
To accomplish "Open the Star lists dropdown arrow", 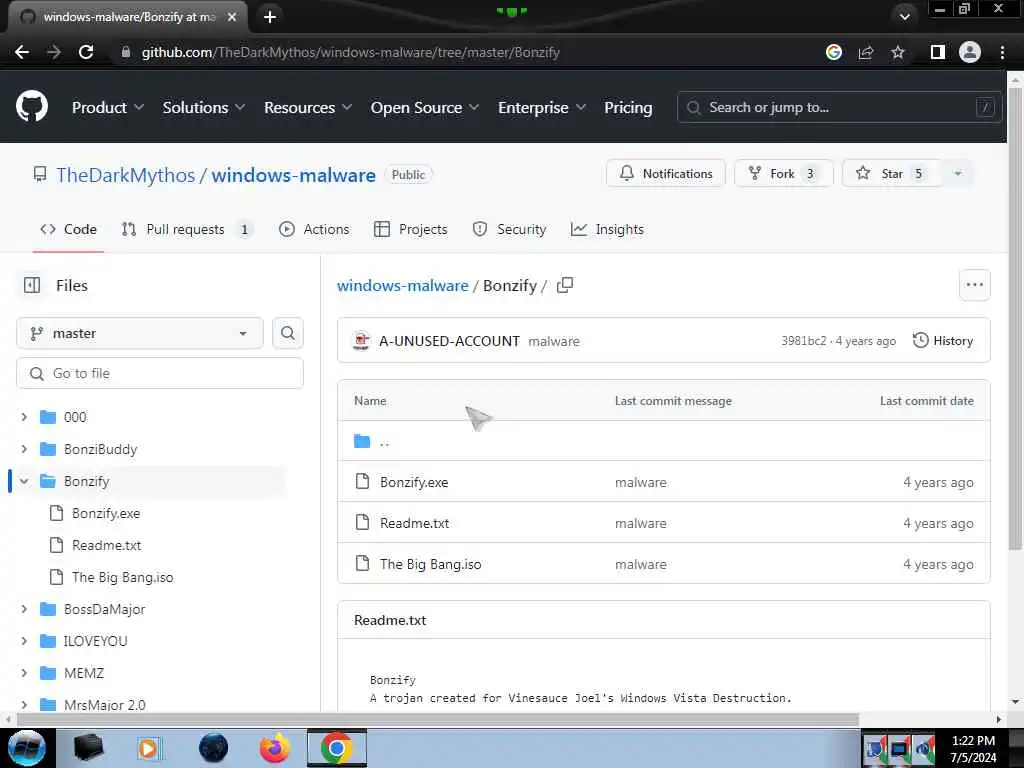I will (x=958, y=174).
